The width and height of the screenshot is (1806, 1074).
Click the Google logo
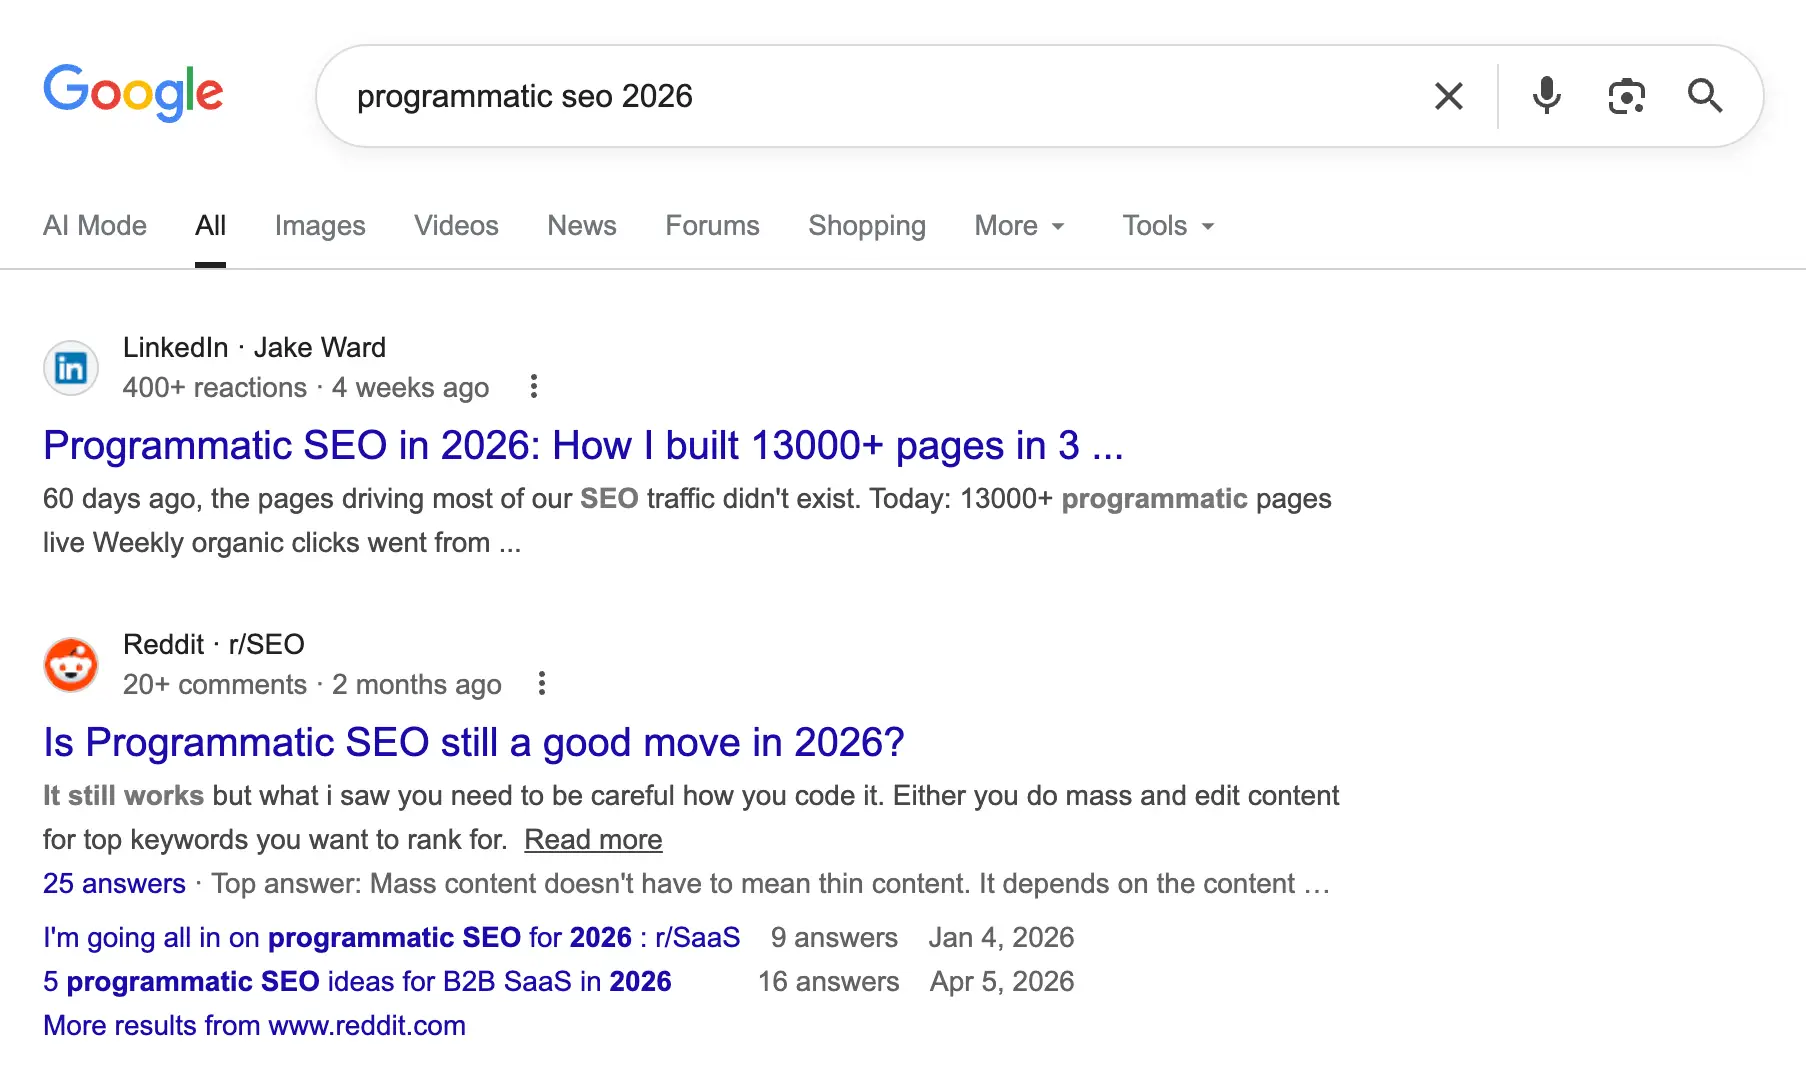pos(133,92)
